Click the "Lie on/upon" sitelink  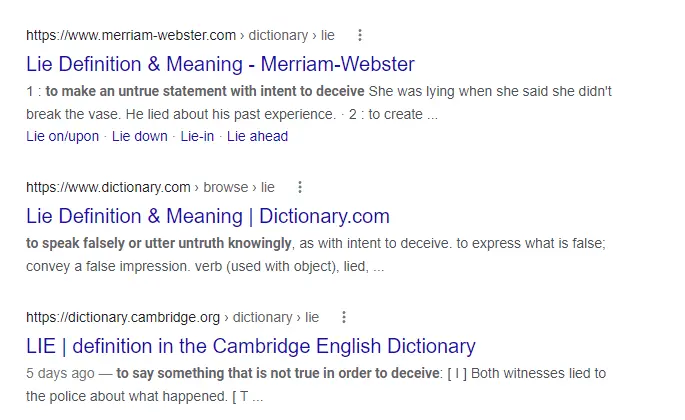63,136
